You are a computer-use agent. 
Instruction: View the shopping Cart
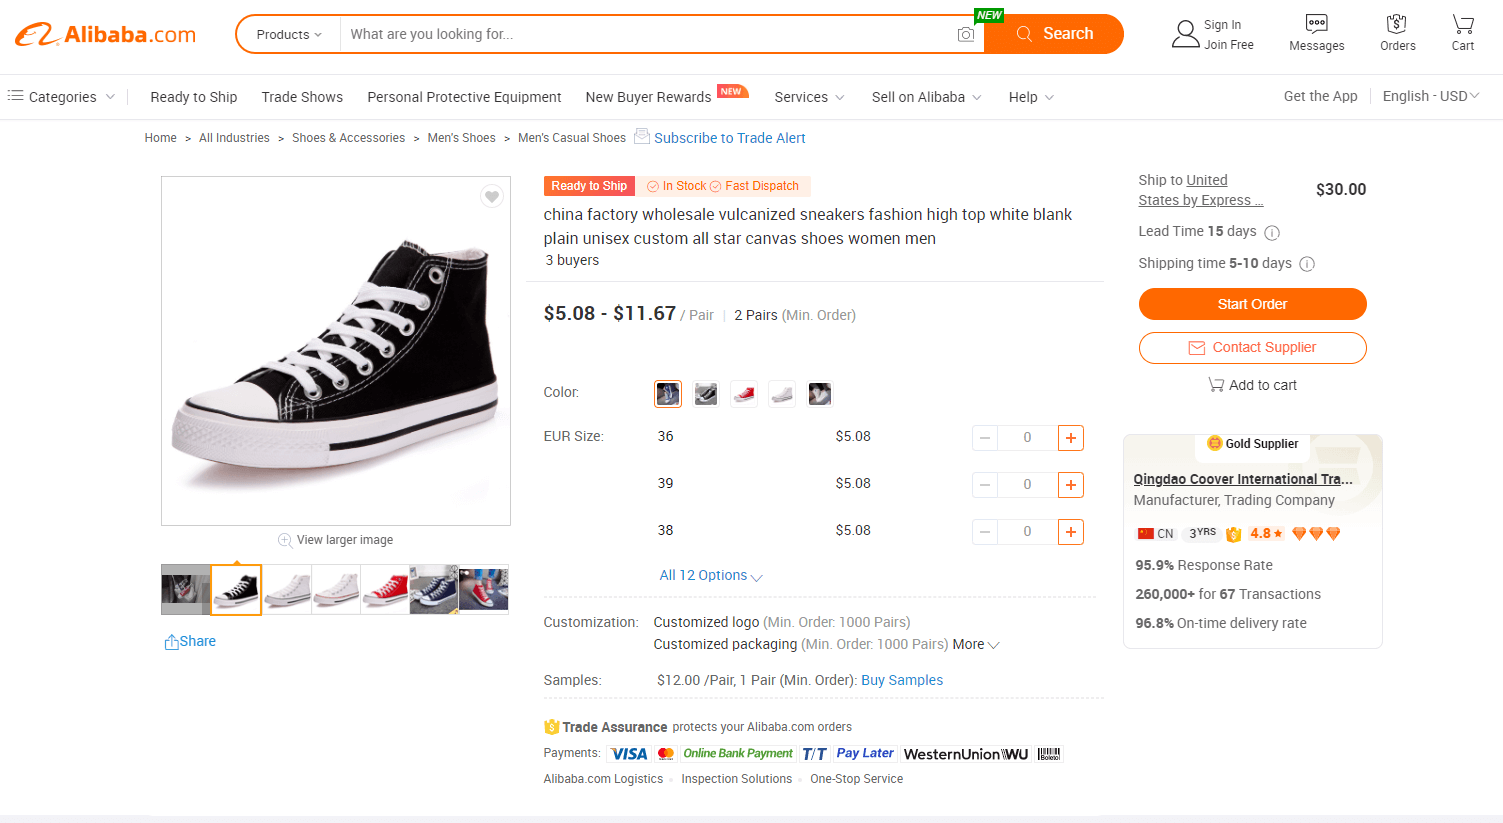[1461, 33]
